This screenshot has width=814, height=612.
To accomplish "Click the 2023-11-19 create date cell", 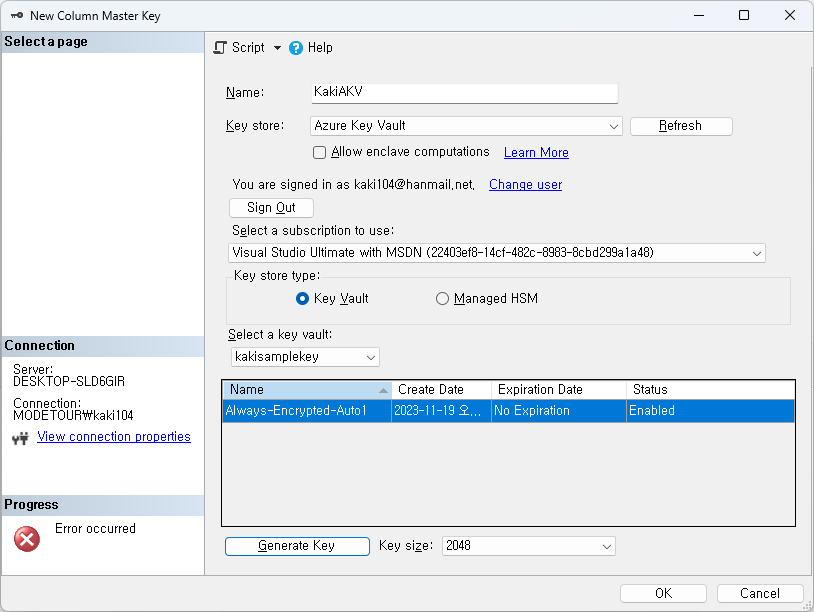I will [441, 411].
